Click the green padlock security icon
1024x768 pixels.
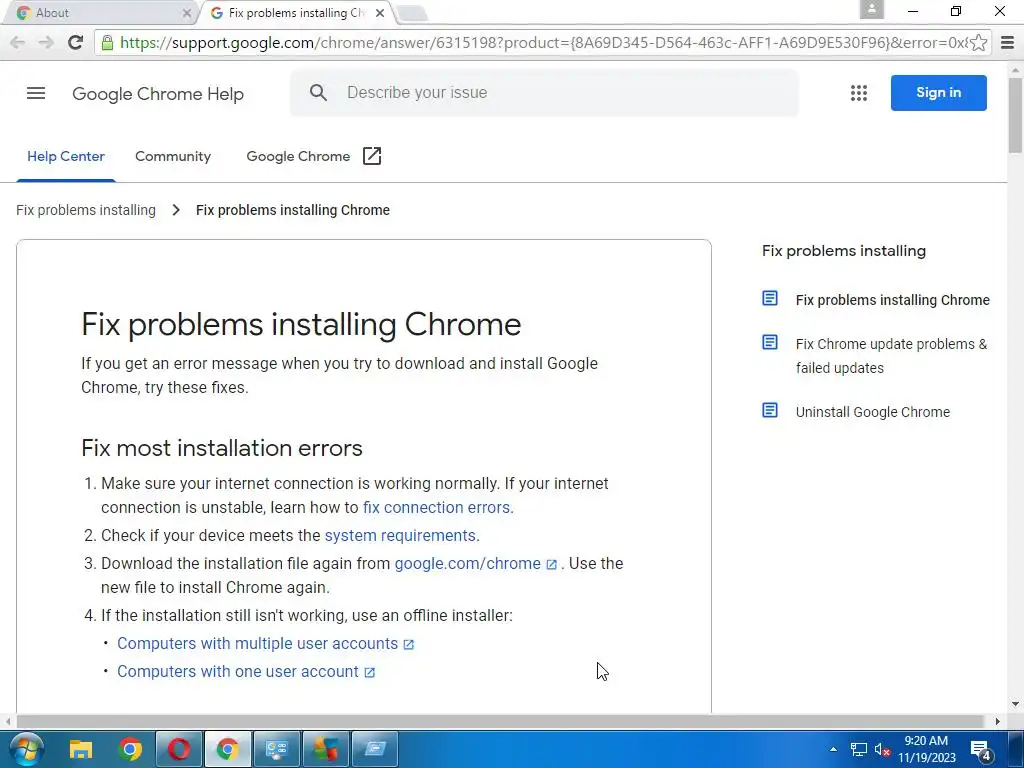(x=106, y=42)
